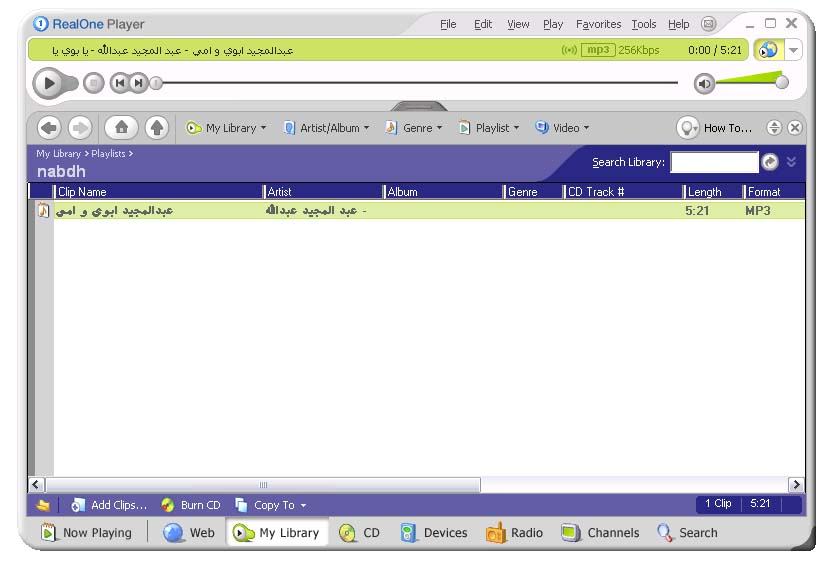Screen dimensions: 832x569
Task: Switch to the Devices tab
Action: (x=434, y=533)
